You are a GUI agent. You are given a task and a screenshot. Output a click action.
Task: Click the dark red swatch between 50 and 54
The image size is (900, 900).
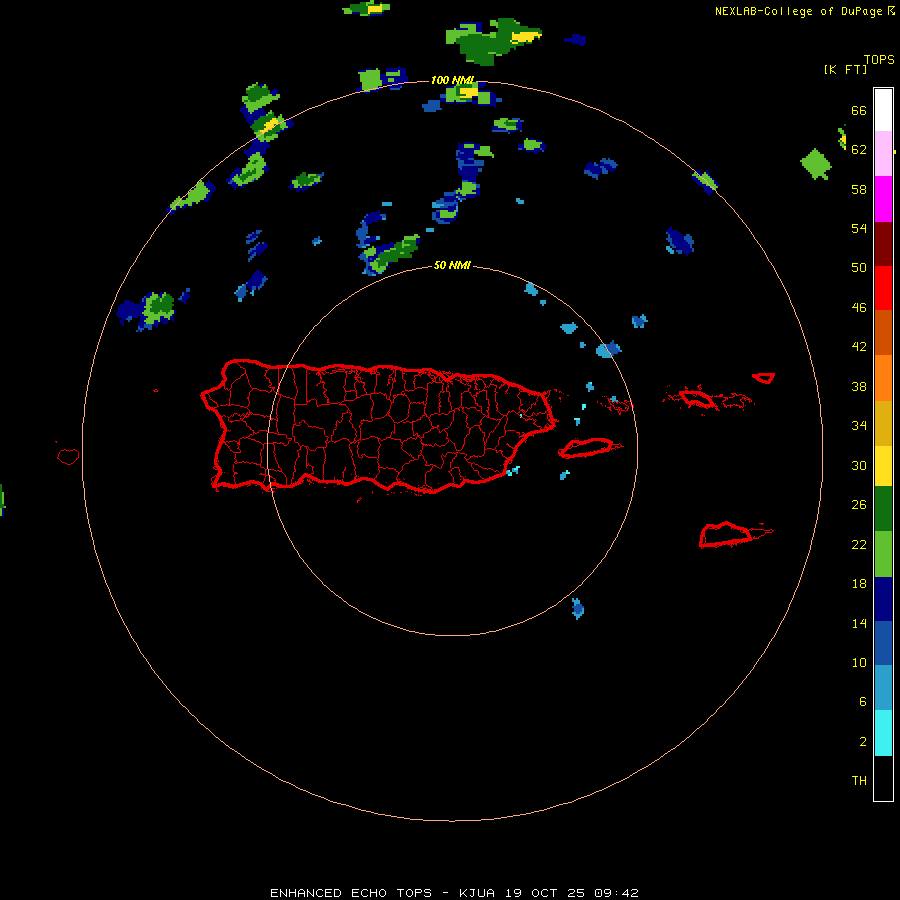[x=883, y=243]
